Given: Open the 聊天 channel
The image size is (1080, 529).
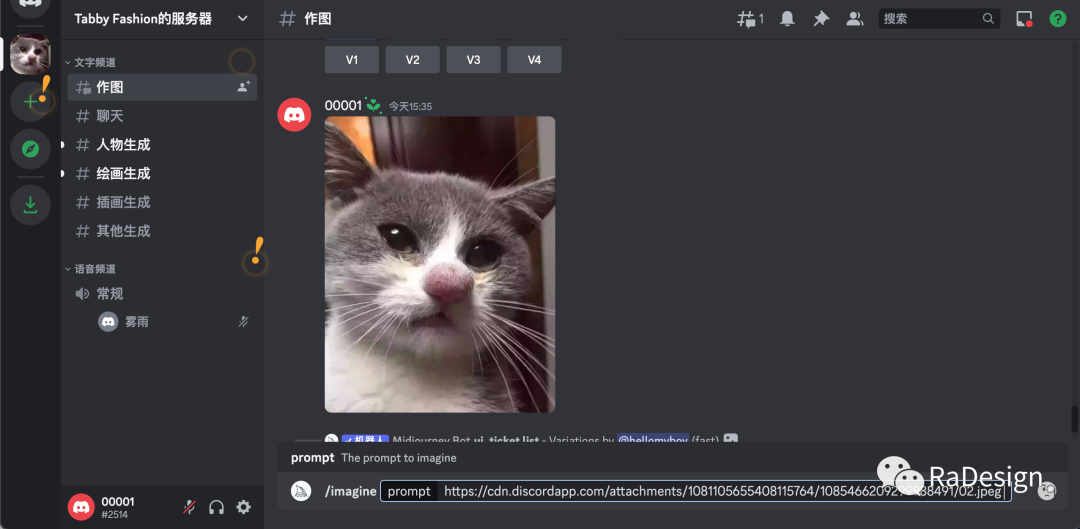Looking at the screenshot, I should pyautogui.click(x=162, y=116).
